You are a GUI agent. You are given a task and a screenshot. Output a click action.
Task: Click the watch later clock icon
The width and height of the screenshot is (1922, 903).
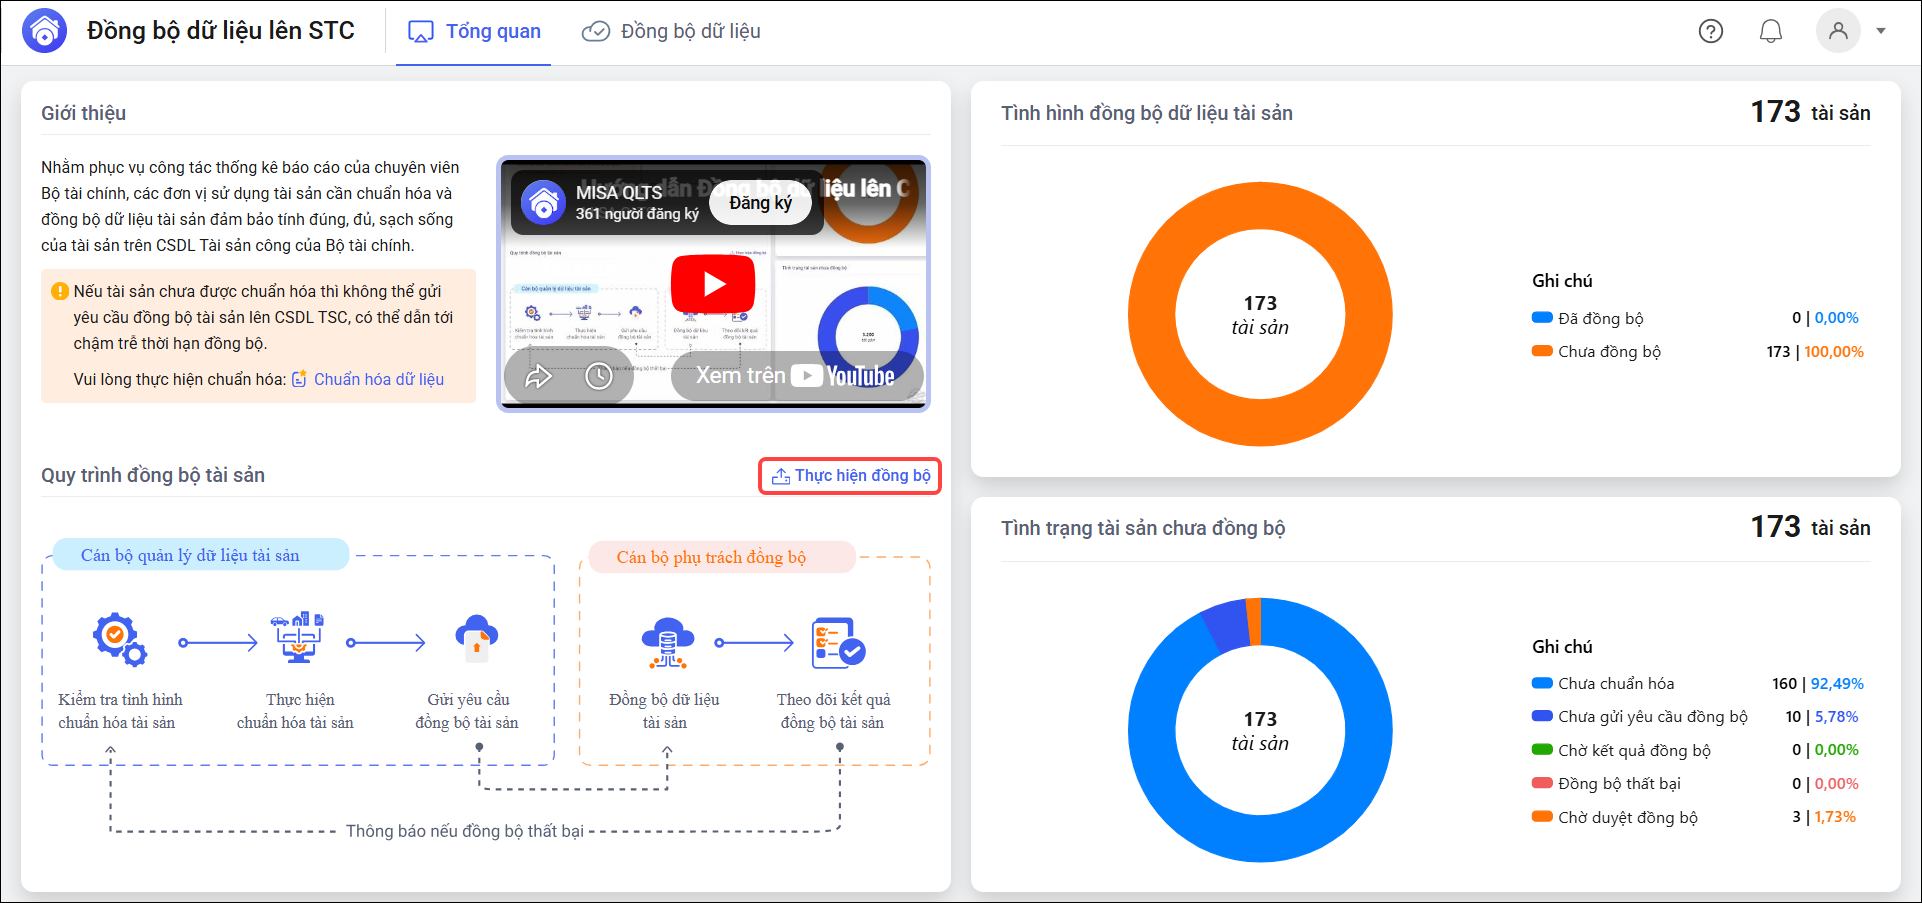pos(599,377)
